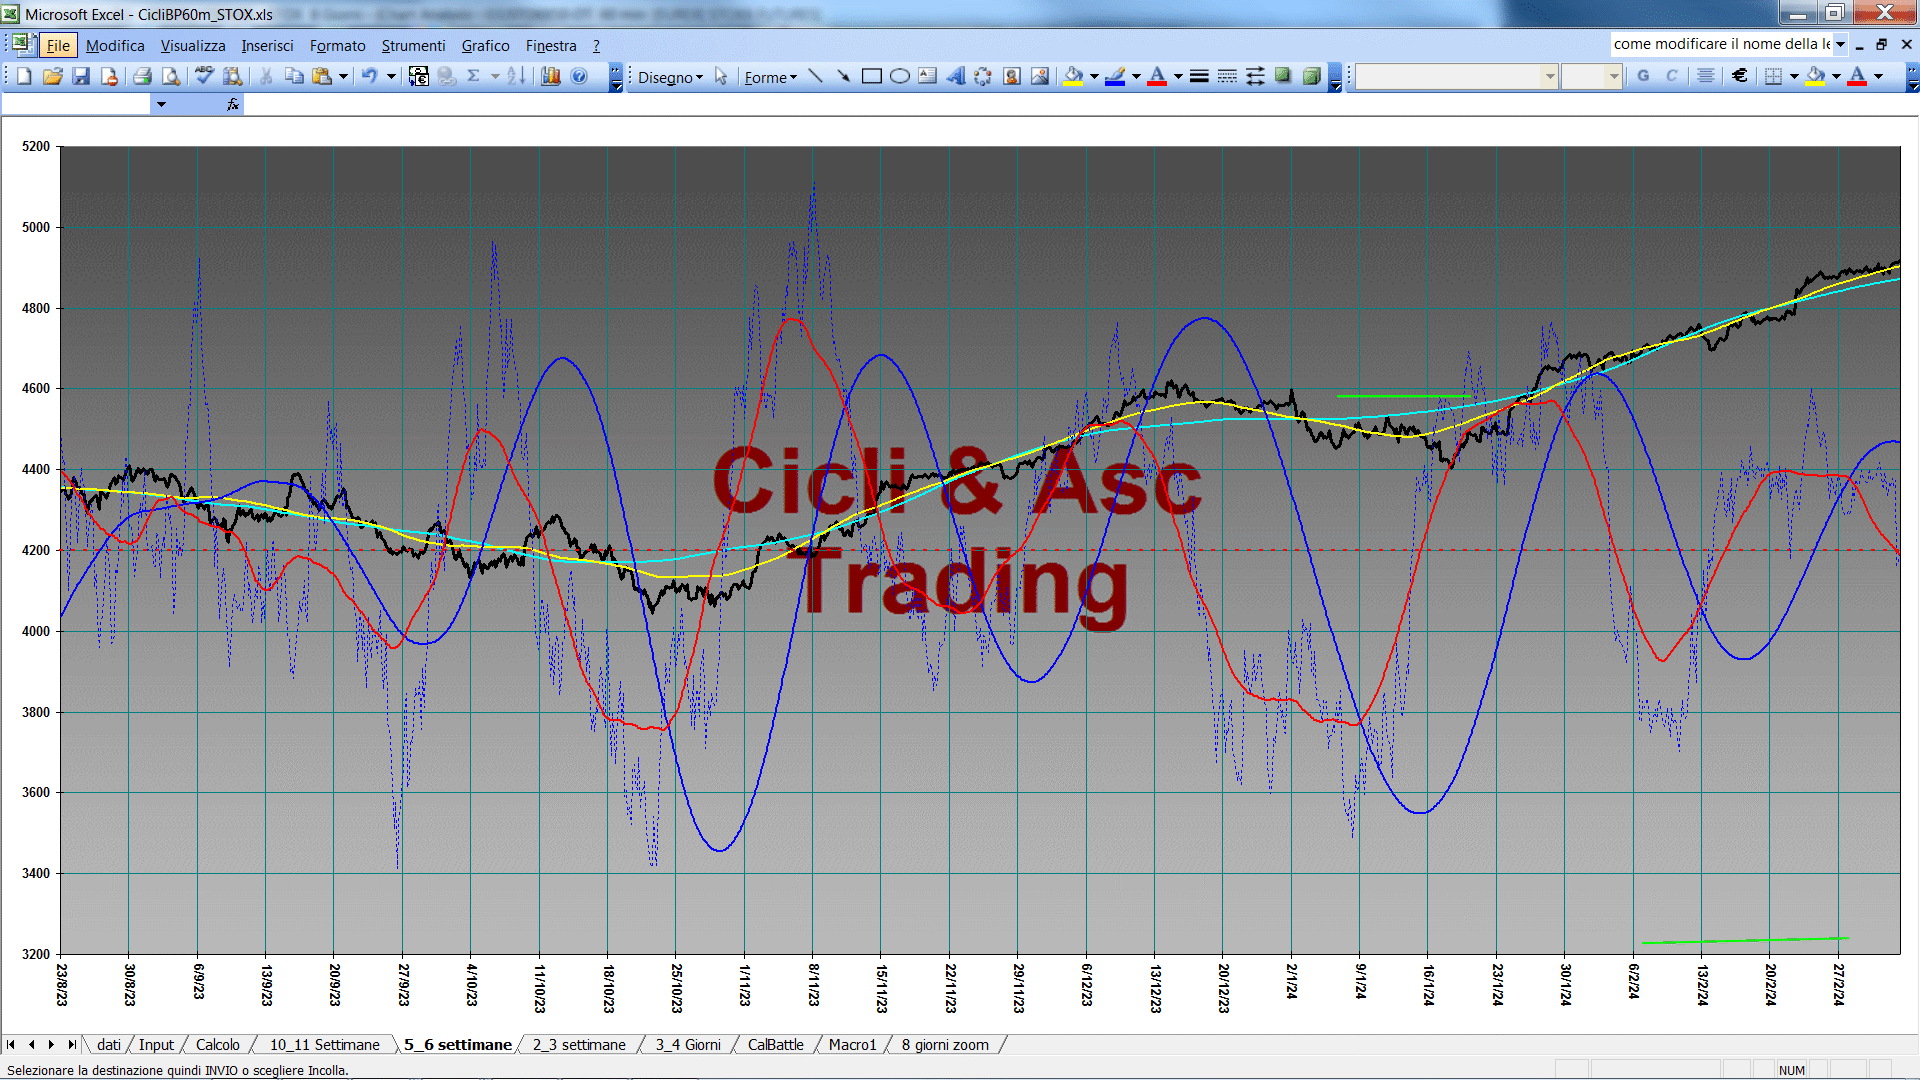The image size is (1920, 1080).
Task: Click the yellow fill color swatch in Drawing toolbar
Action: pos(1074,76)
